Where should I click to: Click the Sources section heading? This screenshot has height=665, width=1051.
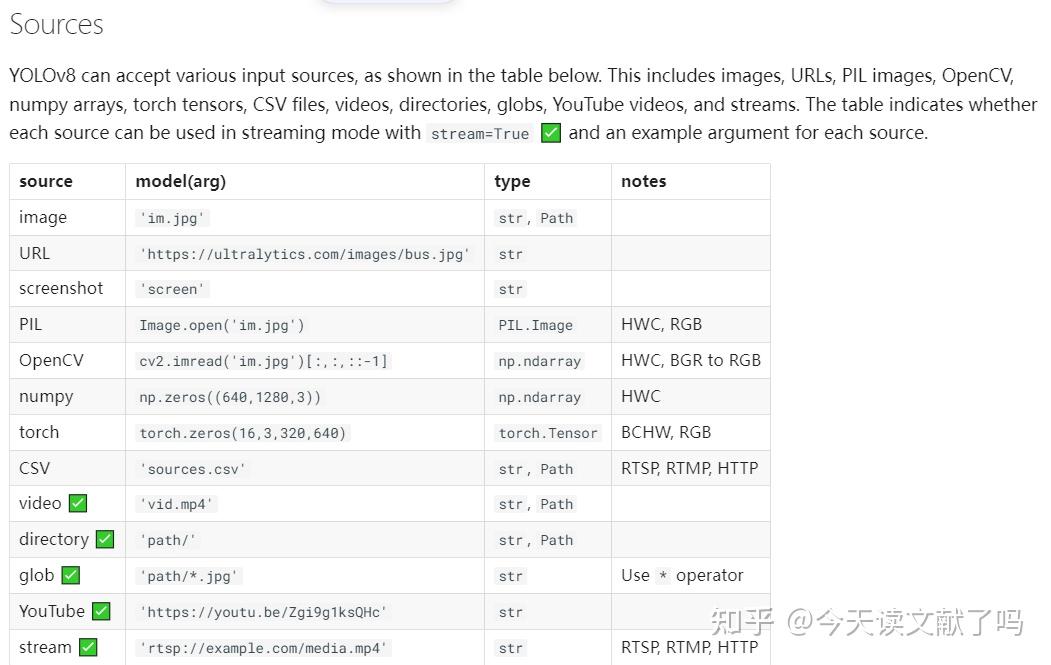(56, 25)
